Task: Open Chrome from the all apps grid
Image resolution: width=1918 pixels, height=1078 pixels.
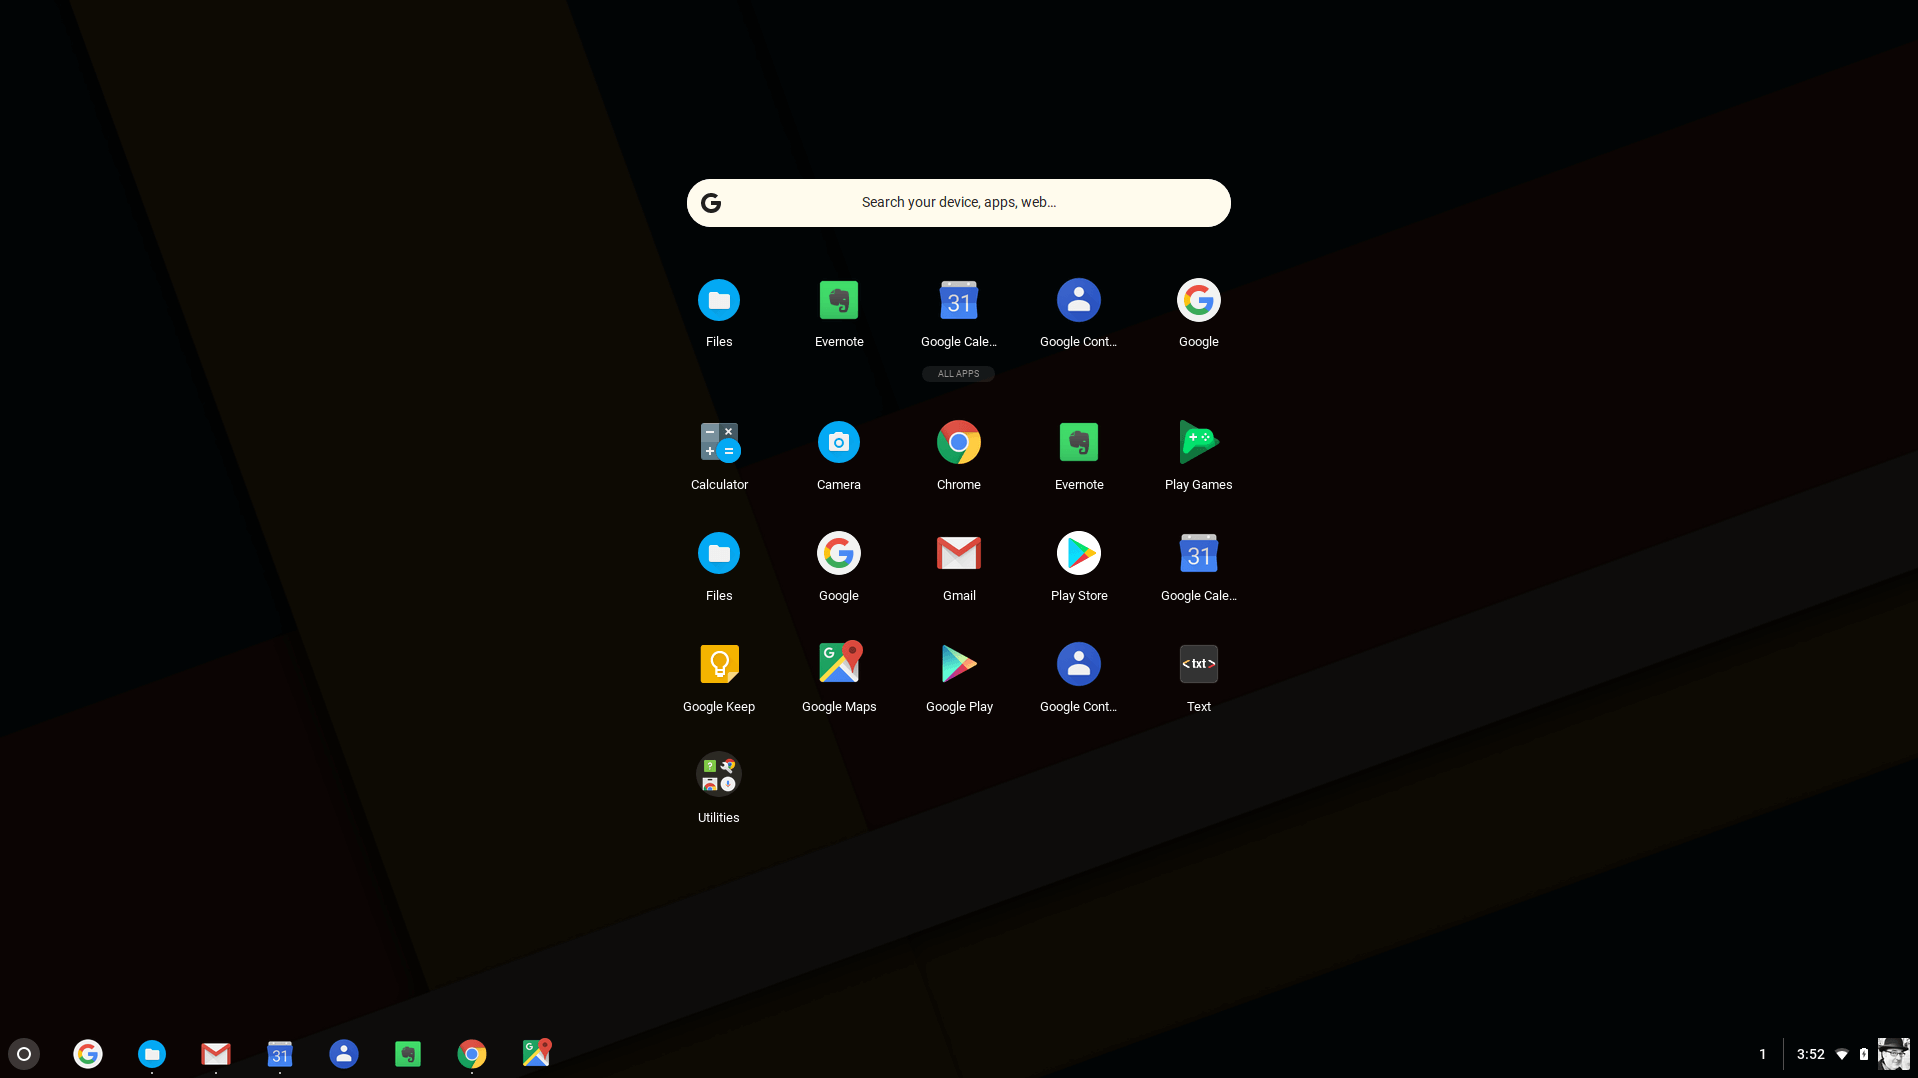Action: [959, 442]
